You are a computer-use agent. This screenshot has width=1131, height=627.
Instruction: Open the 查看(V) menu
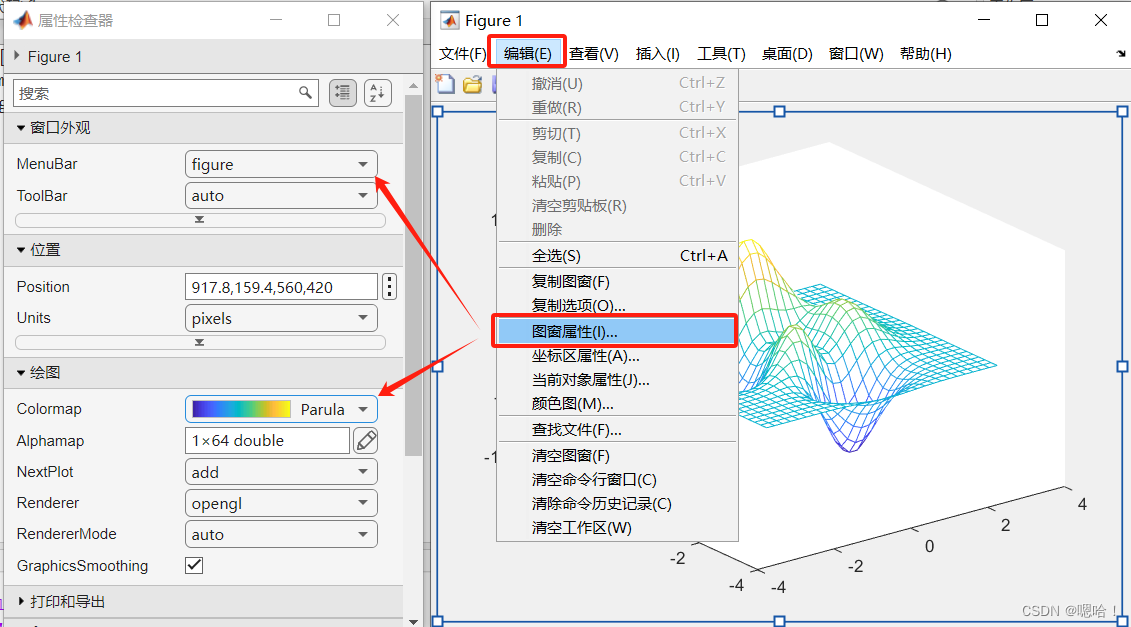[594, 53]
